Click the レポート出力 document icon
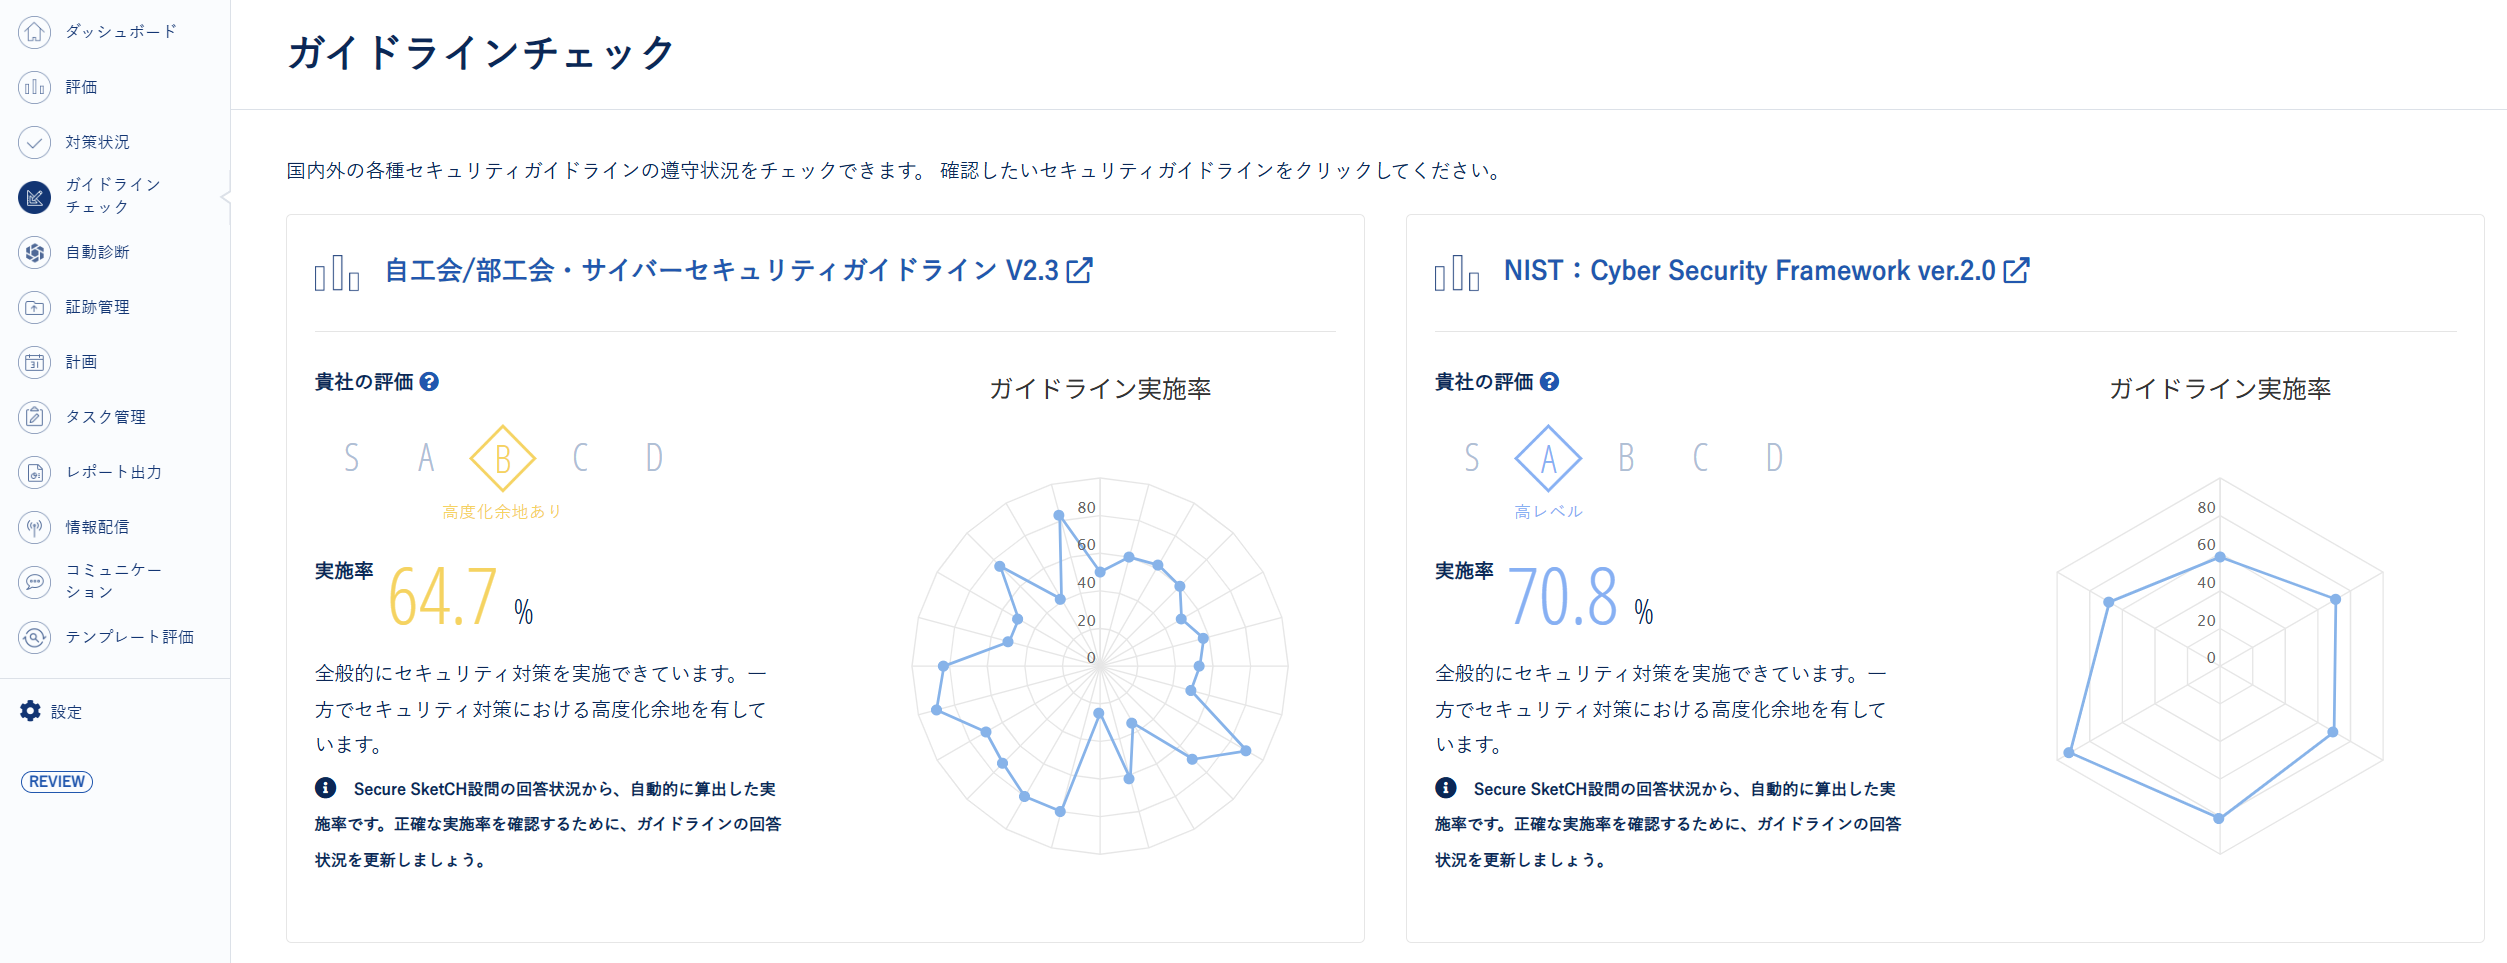 34,472
